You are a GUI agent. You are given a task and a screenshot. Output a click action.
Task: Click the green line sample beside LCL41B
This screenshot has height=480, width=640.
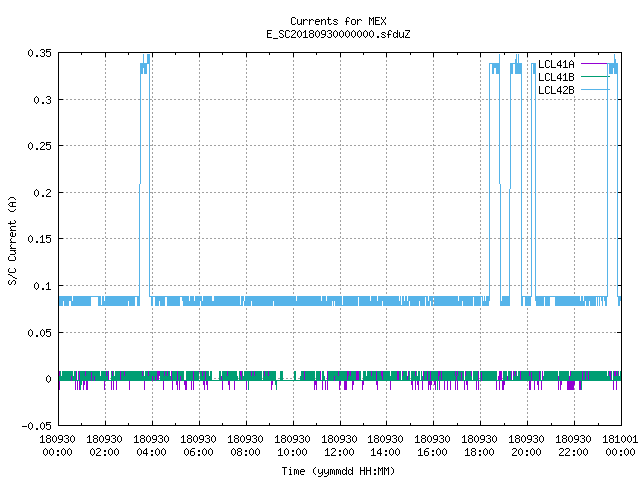(x=595, y=77)
